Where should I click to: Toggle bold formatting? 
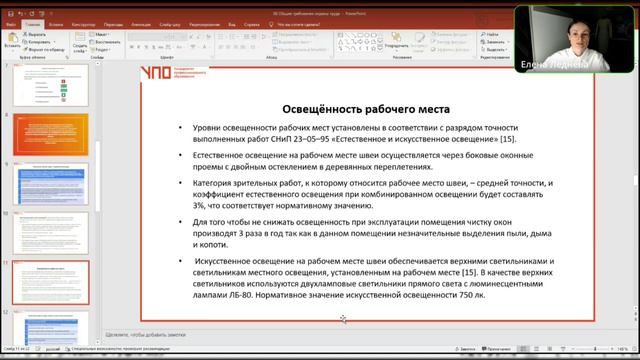tap(131, 47)
